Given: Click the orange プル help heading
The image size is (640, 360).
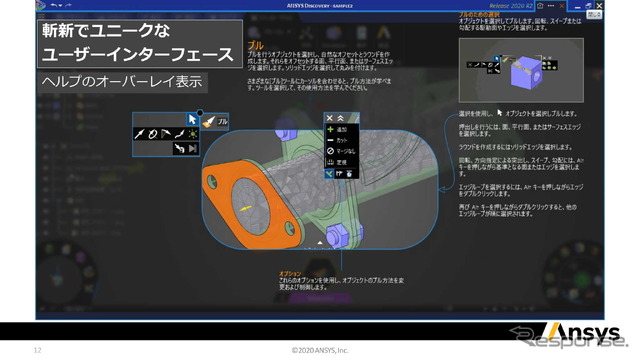Looking at the screenshot, I should 256,45.
